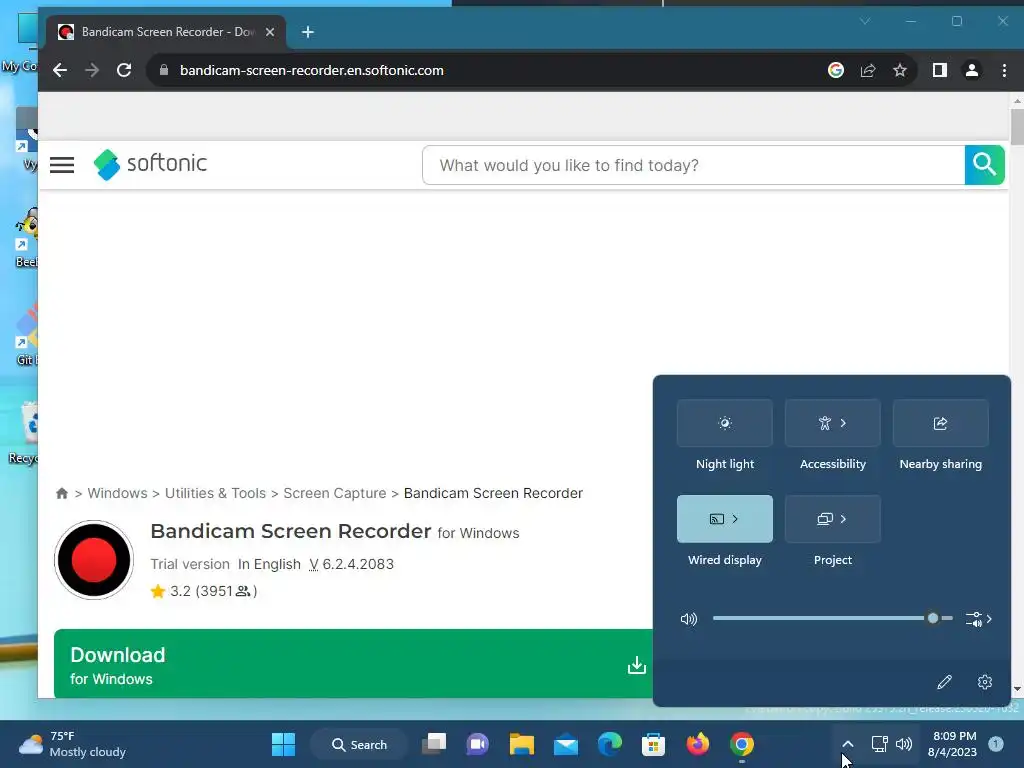Viewport: 1024px width, 768px height.
Task: Open the Windows breadcrumb link
Action: (118, 493)
